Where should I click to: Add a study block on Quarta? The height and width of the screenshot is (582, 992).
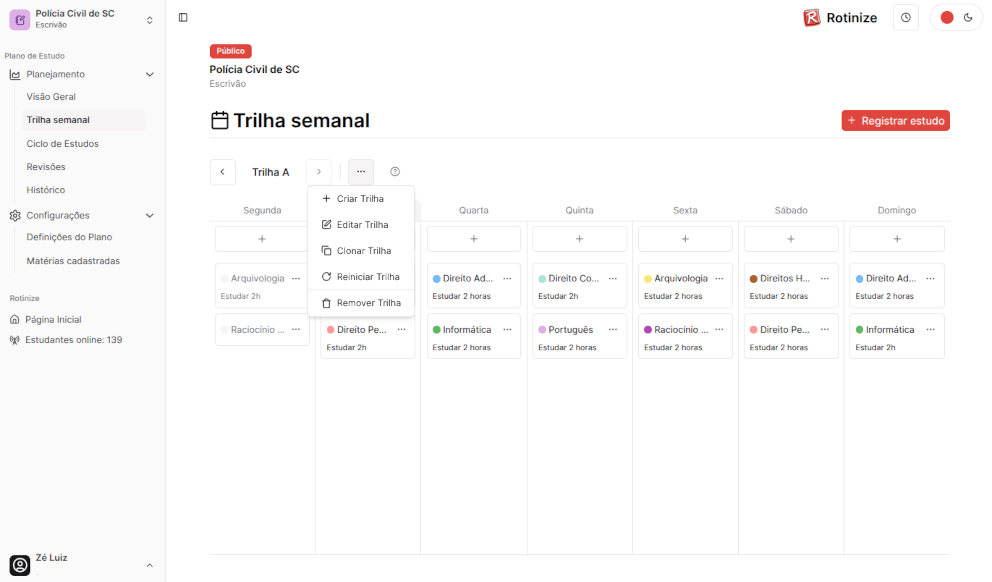point(474,239)
